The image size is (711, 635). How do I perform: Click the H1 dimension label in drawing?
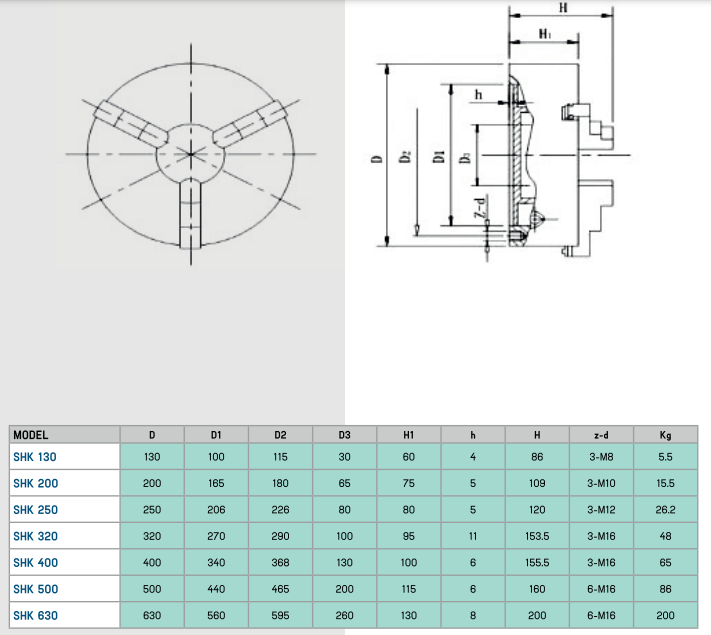[x=545, y=34]
